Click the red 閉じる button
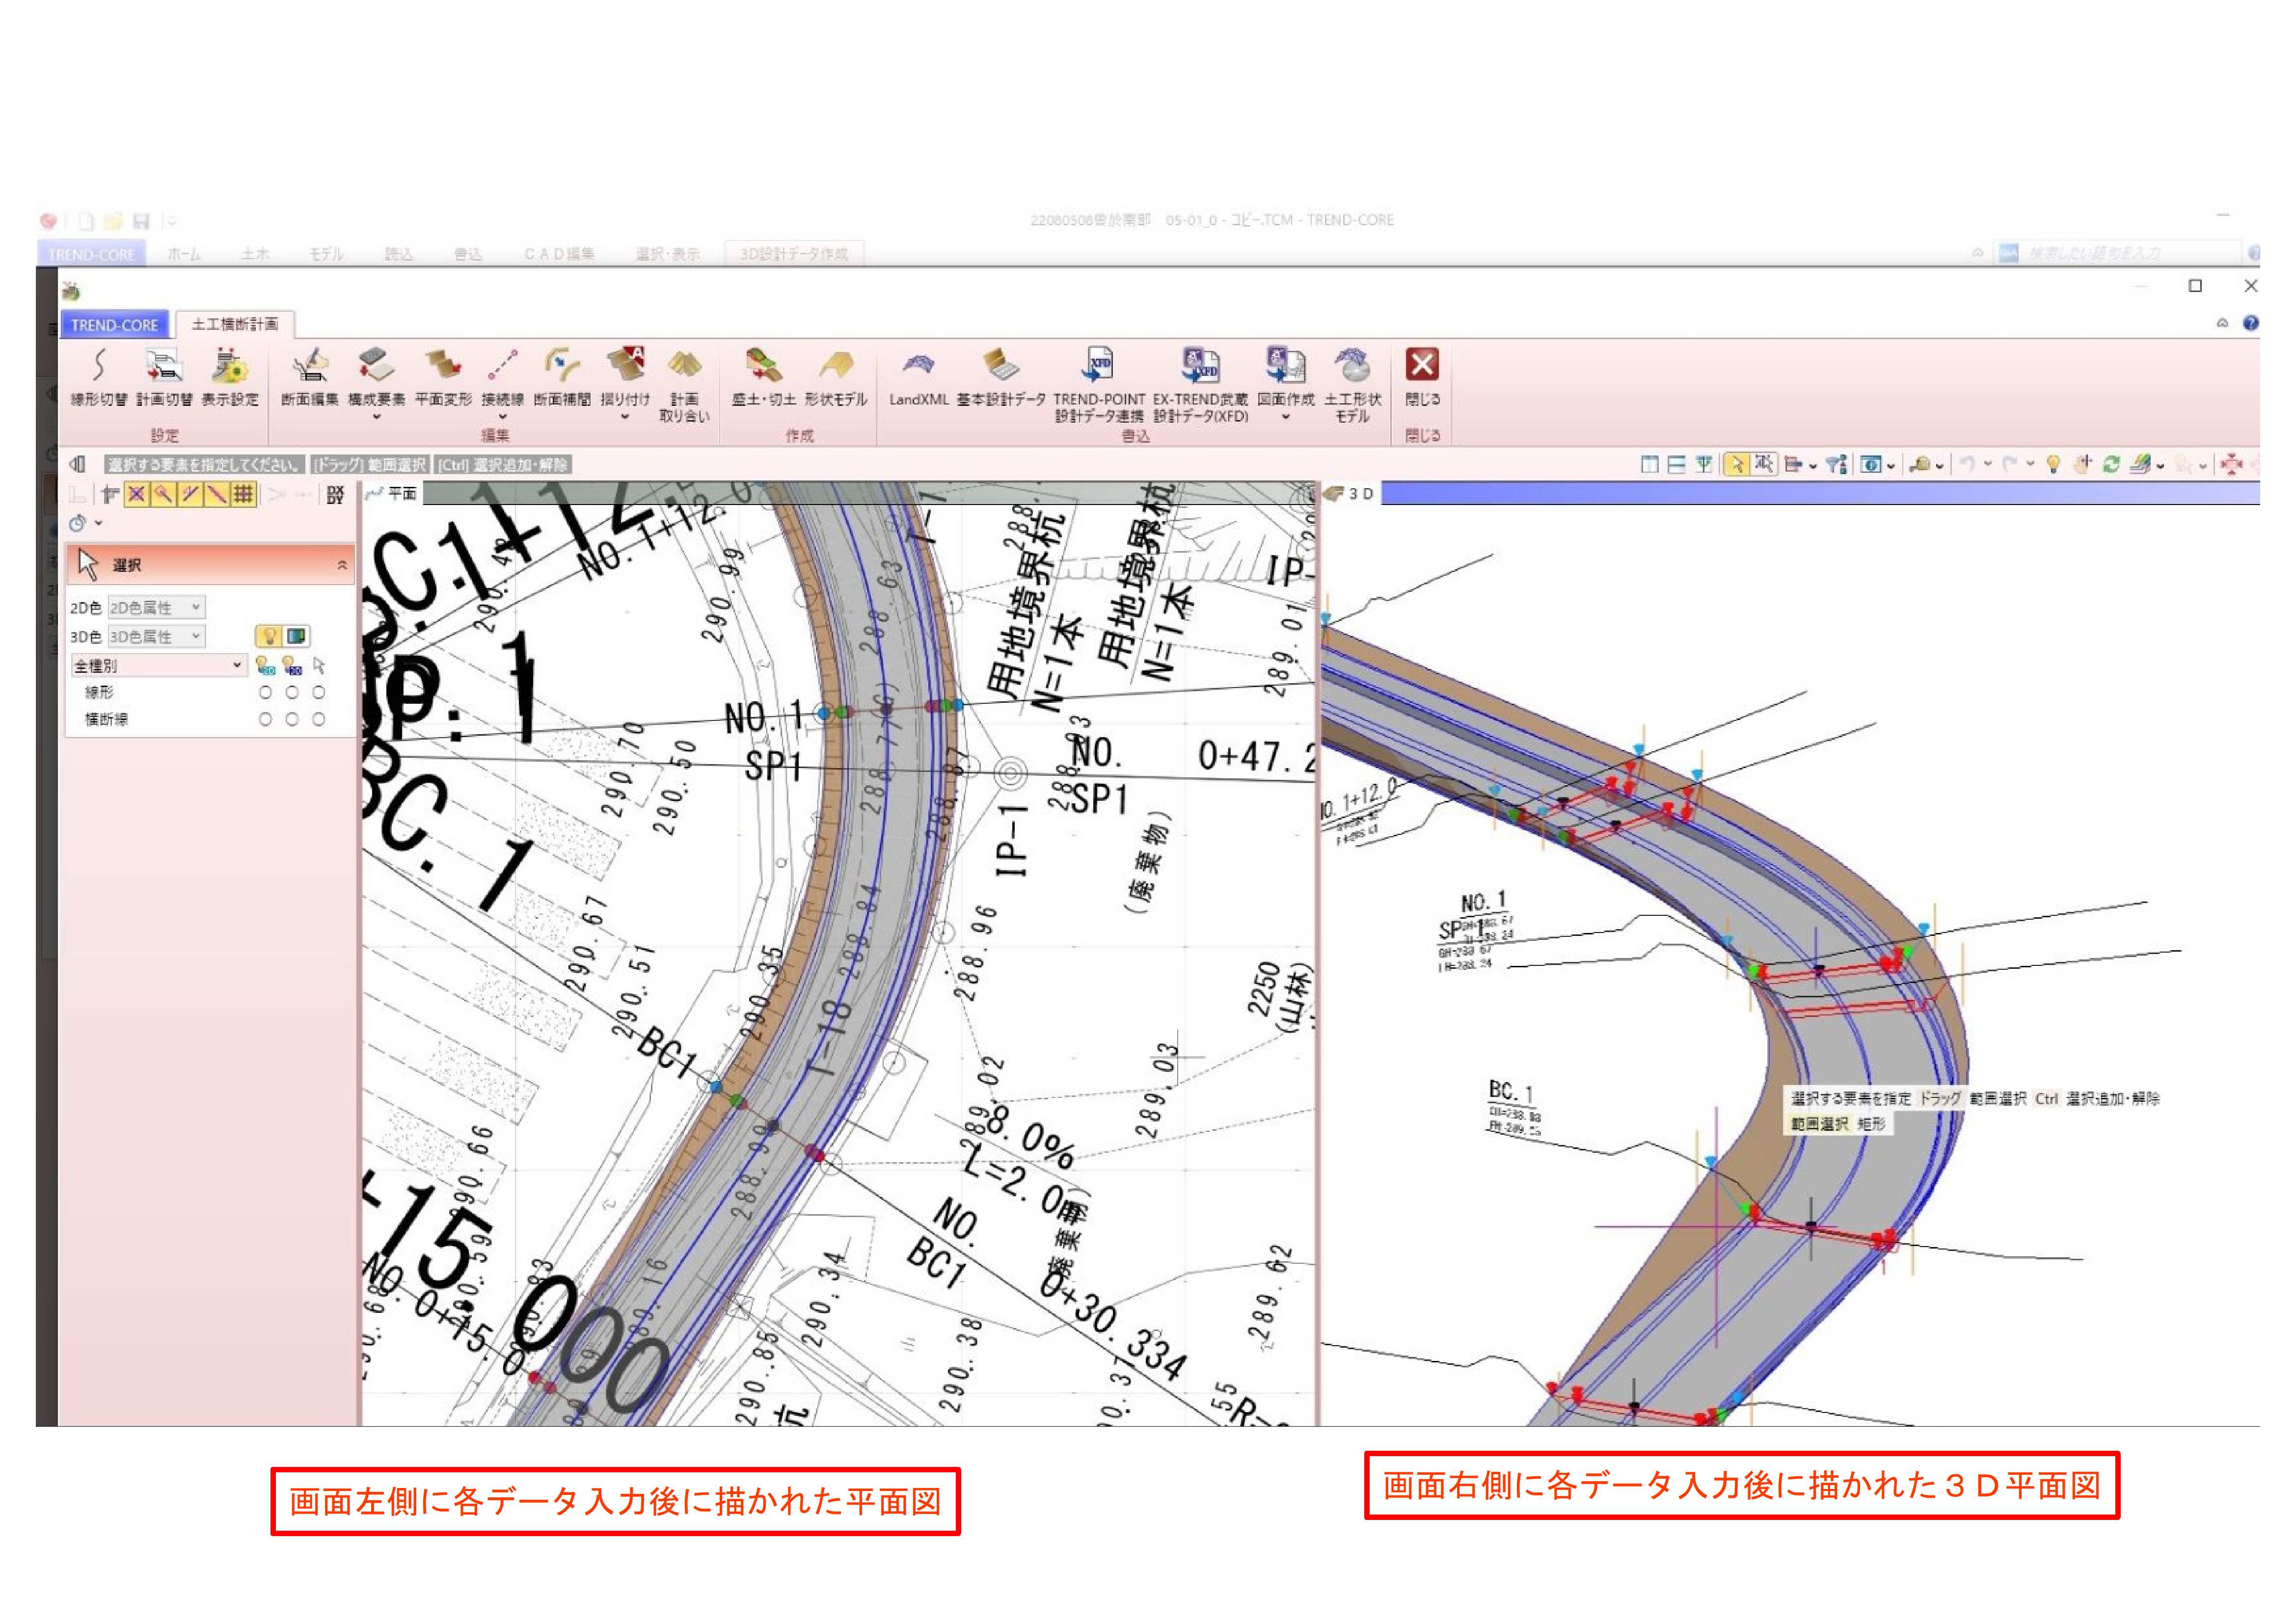2296x1623 pixels. [x=1422, y=365]
